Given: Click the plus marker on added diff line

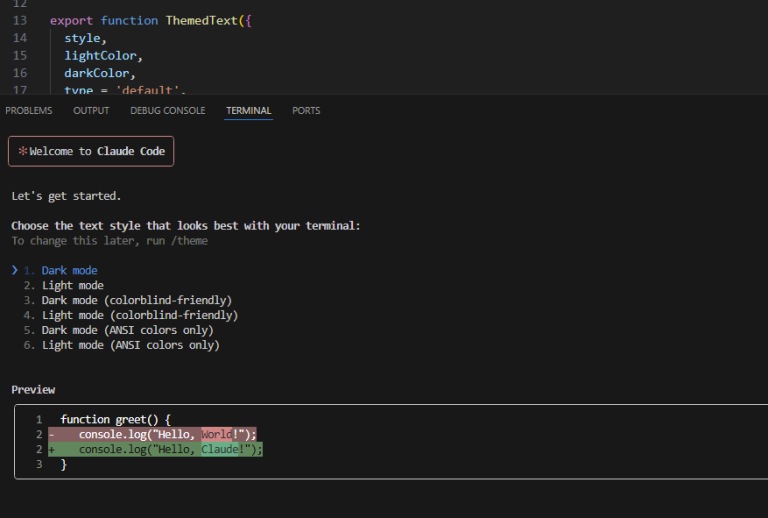Looking at the screenshot, I should pos(51,450).
